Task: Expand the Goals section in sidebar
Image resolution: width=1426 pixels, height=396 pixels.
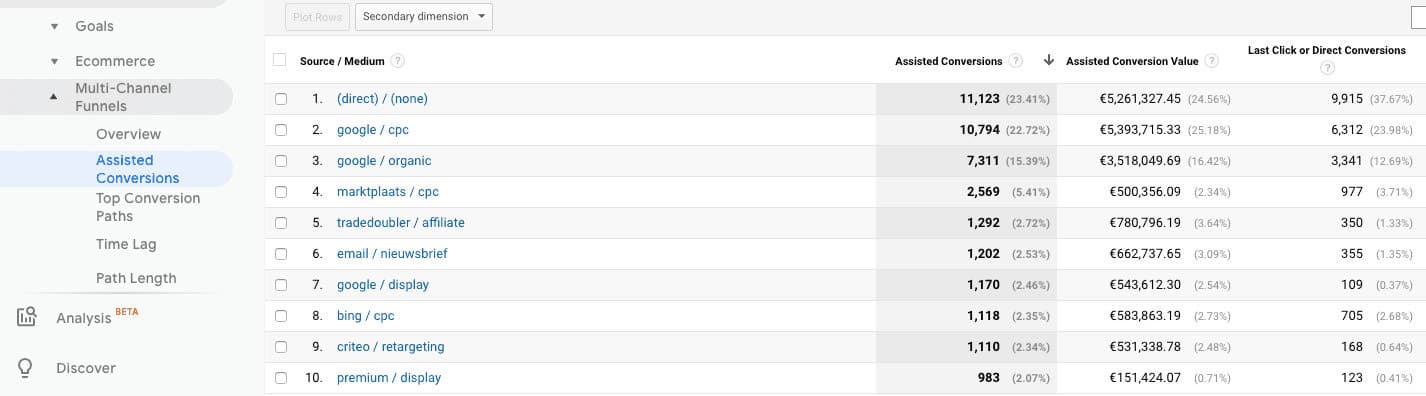Action: (54, 26)
